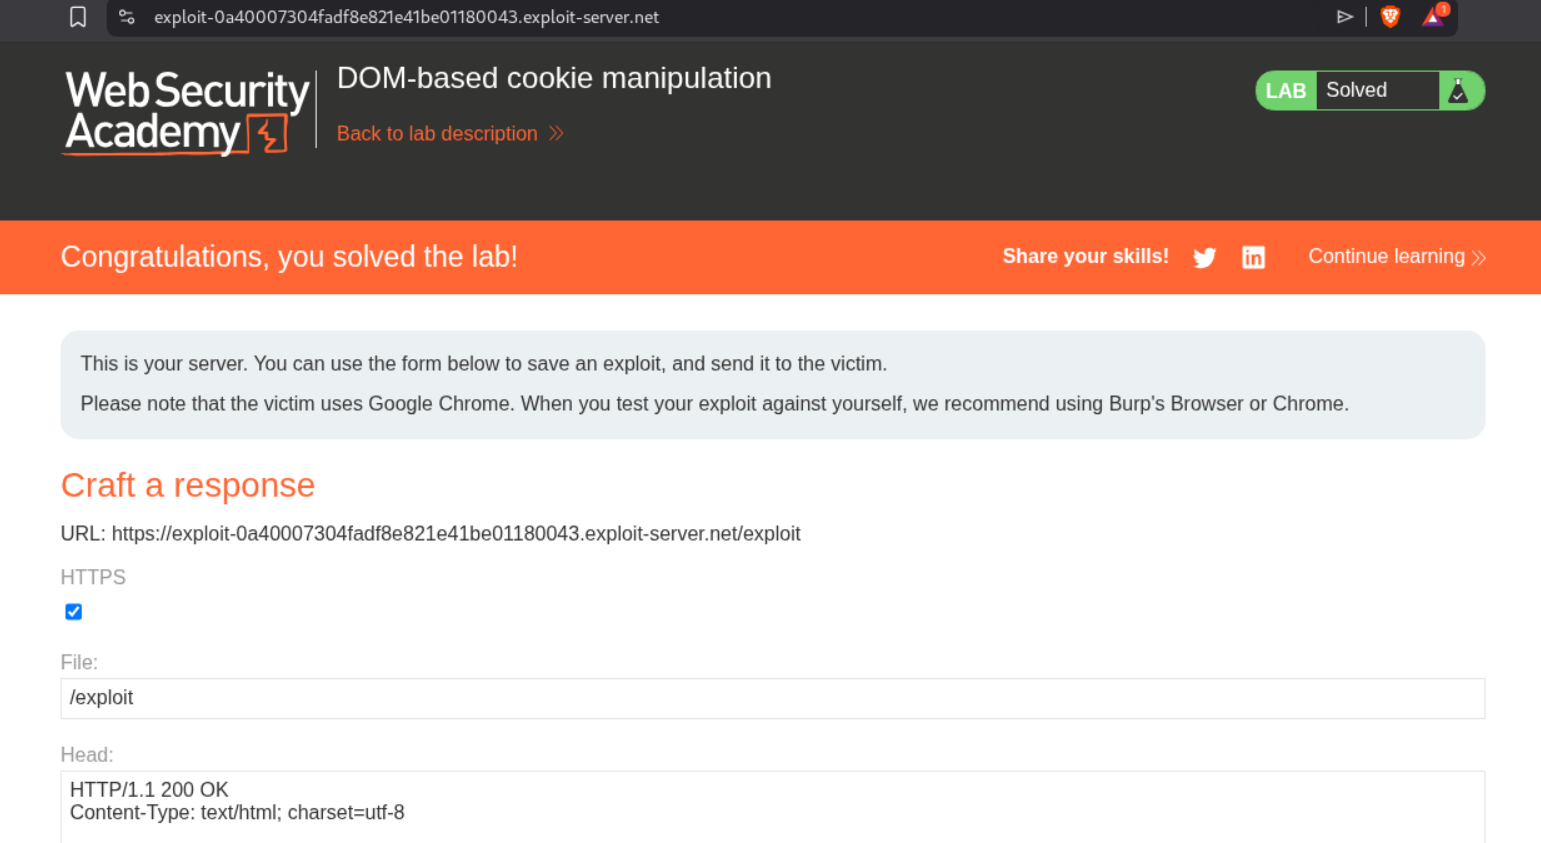Click the outlined play arrow icon in address bar
1541x843 pixels.
1345,17
